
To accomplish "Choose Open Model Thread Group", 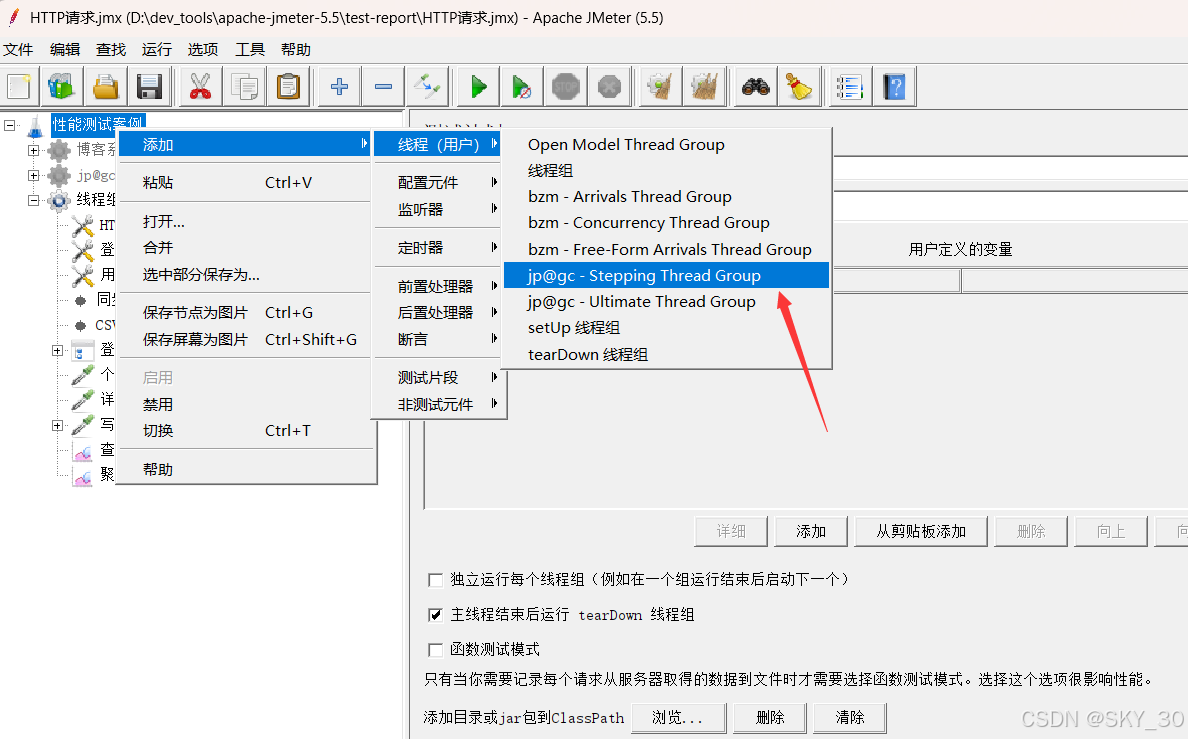I will [667, 145].
